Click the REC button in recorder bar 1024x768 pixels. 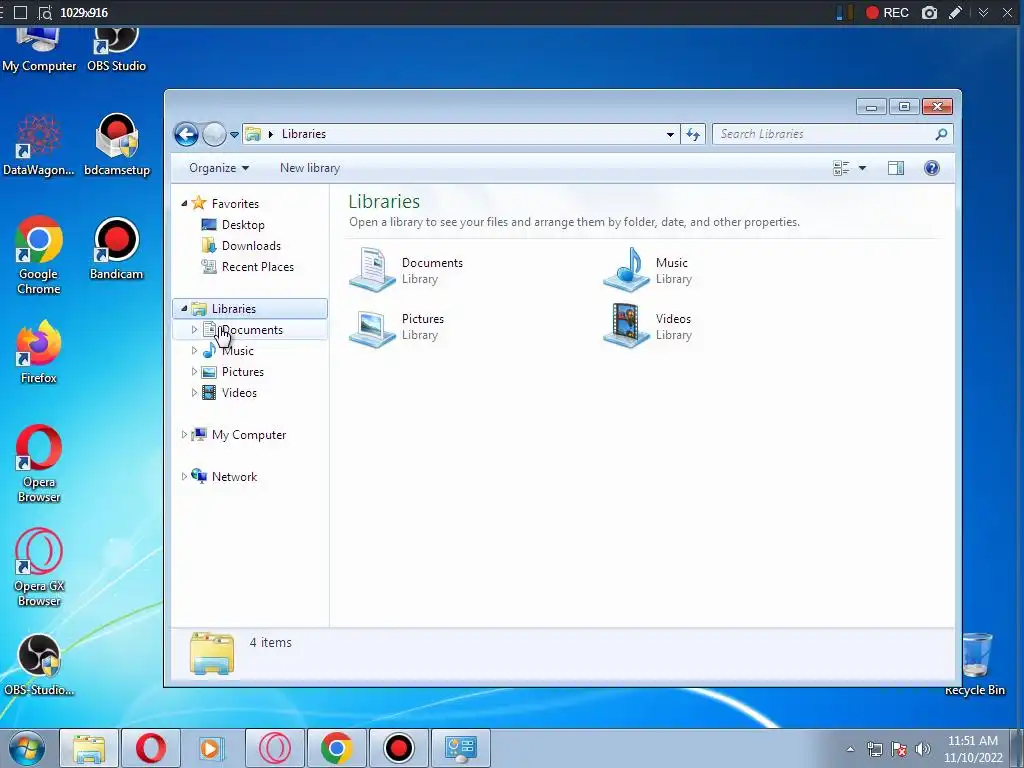click(887, 12)
